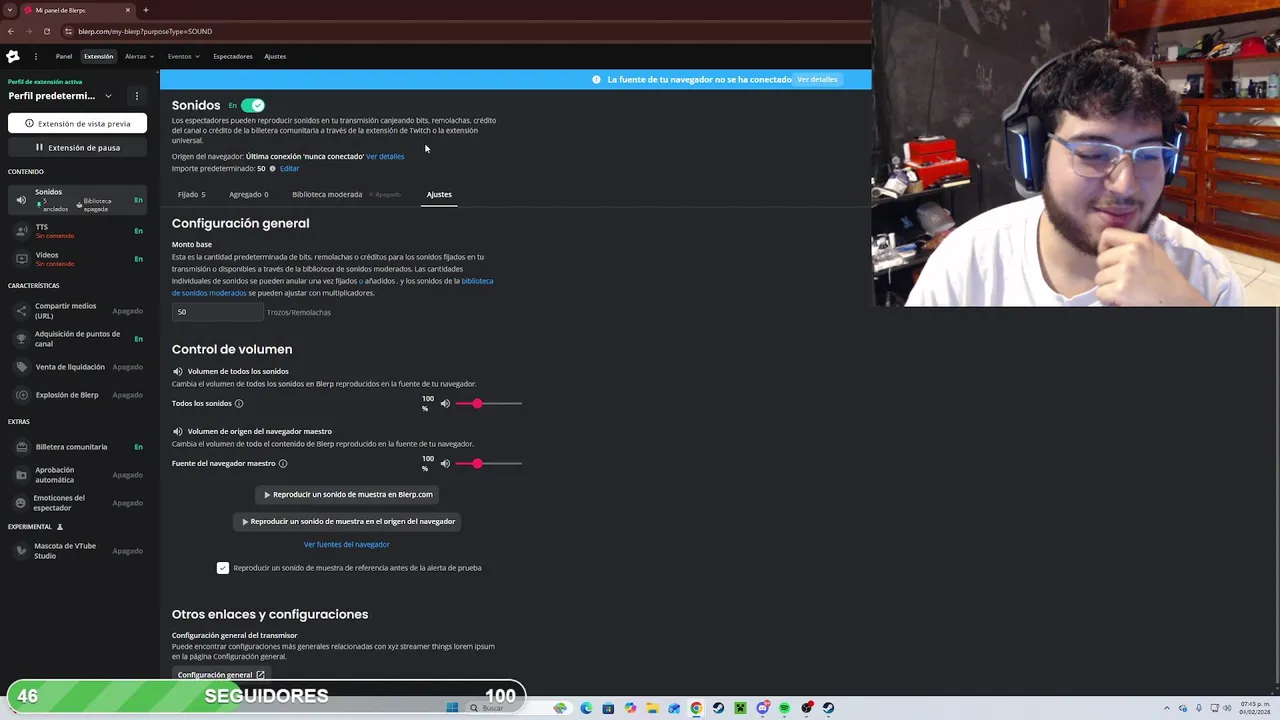
Task: Select the Ajustes tab under Sonidos
Action: [439, 194]
